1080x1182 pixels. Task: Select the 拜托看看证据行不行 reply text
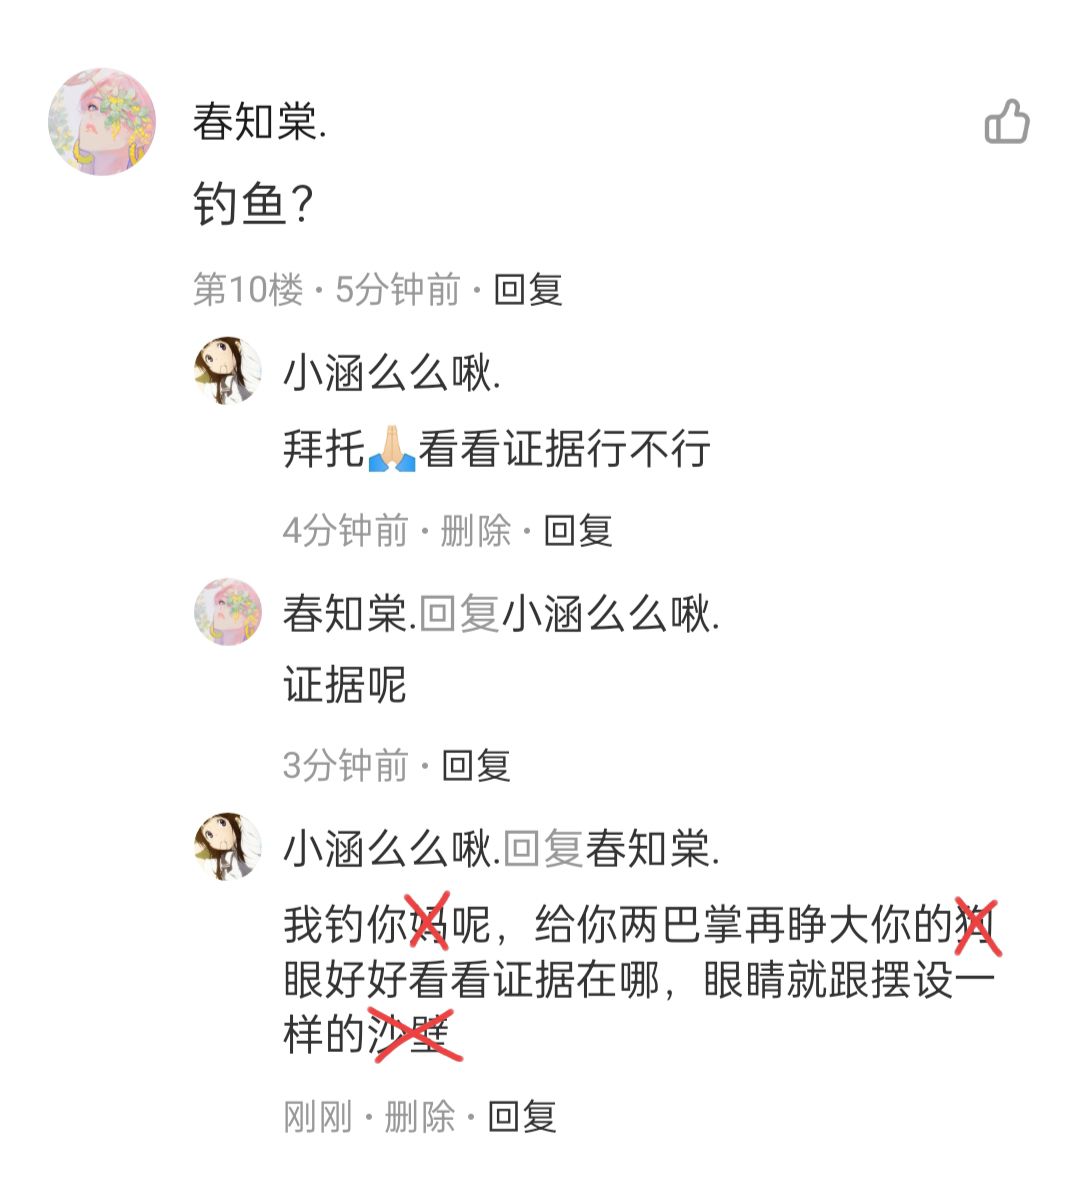pos(497,449)
